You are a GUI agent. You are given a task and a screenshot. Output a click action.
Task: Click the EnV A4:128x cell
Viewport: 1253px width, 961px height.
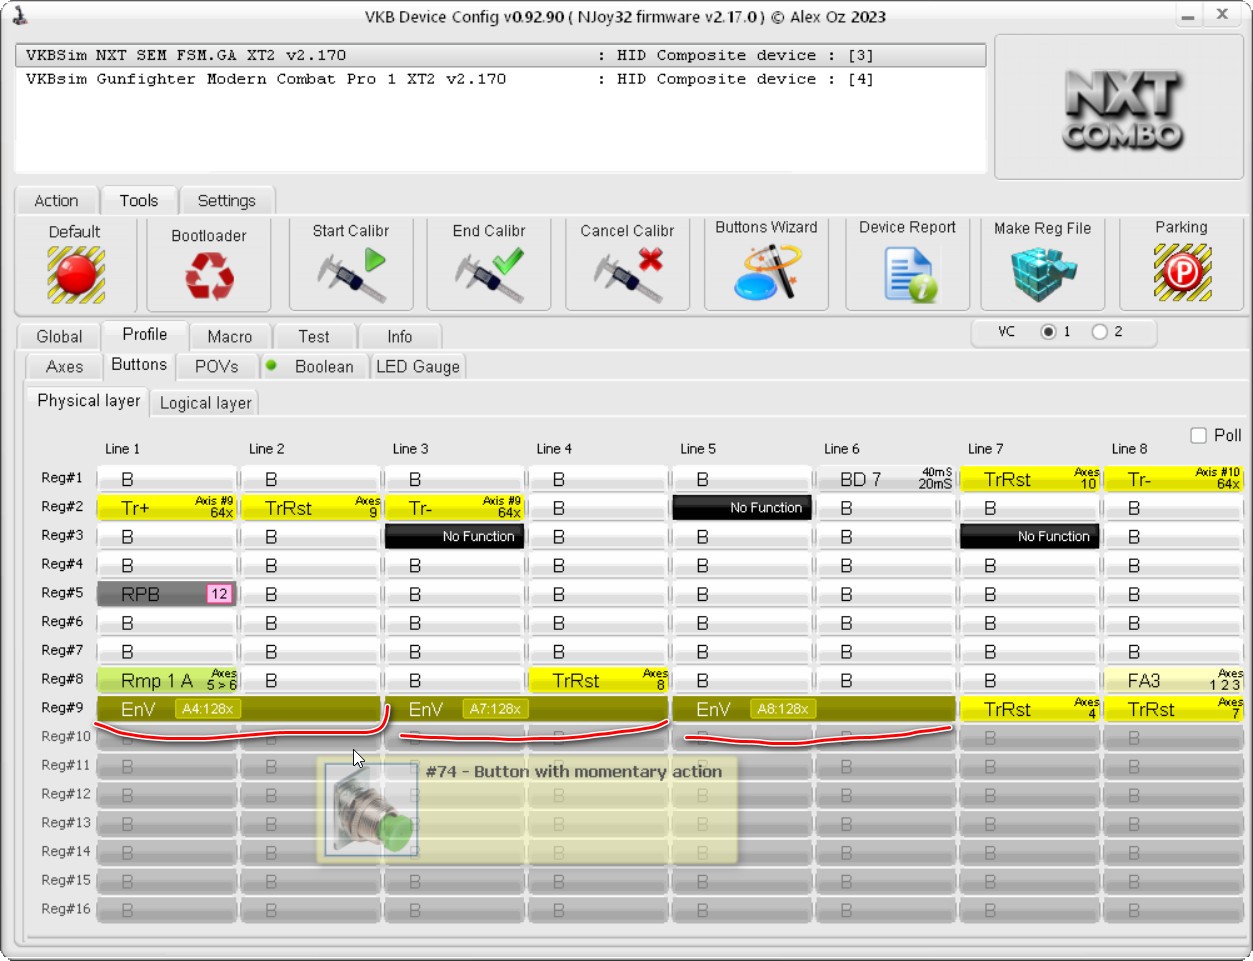click(238, 709)
